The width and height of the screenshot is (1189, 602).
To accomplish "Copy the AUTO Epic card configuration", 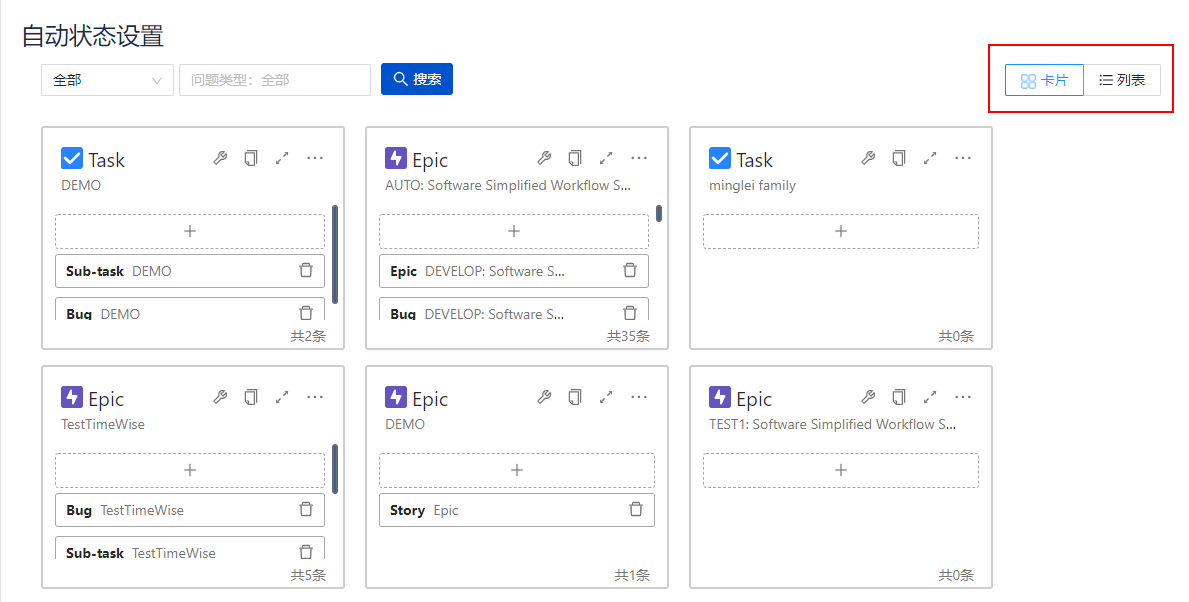I will (575, 158).
